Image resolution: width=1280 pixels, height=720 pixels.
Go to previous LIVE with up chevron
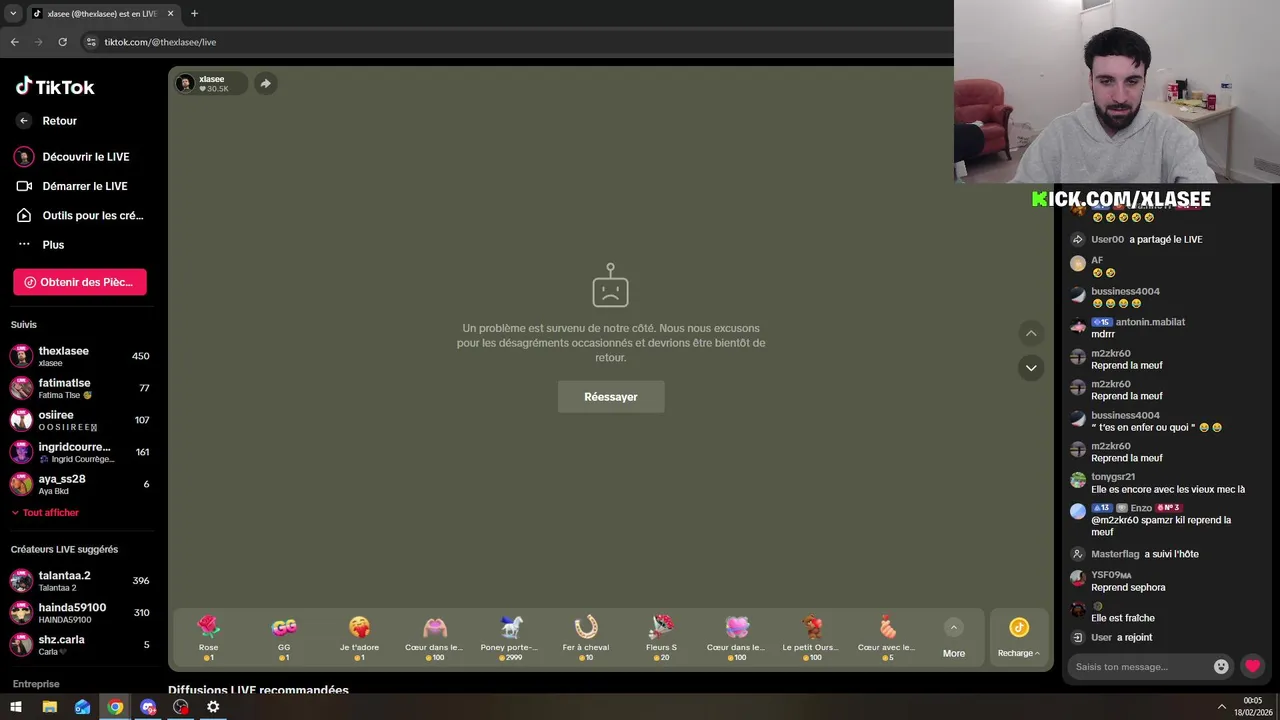point(1031,333)
